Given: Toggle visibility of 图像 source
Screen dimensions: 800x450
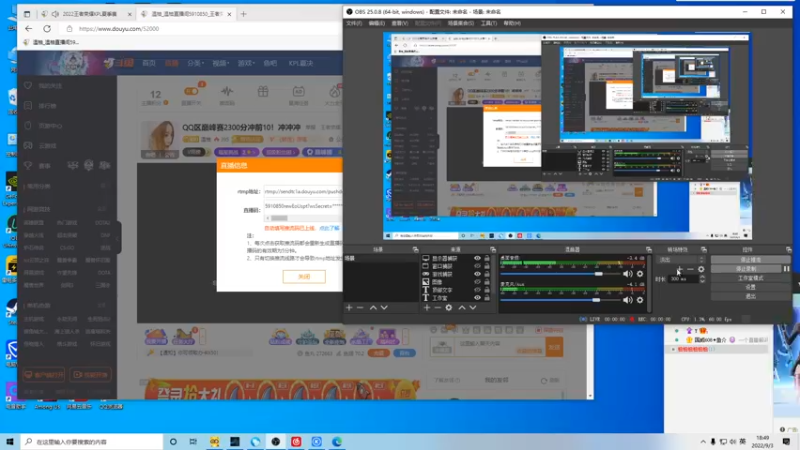Looking at the screenshot, I should coord(477,282).
